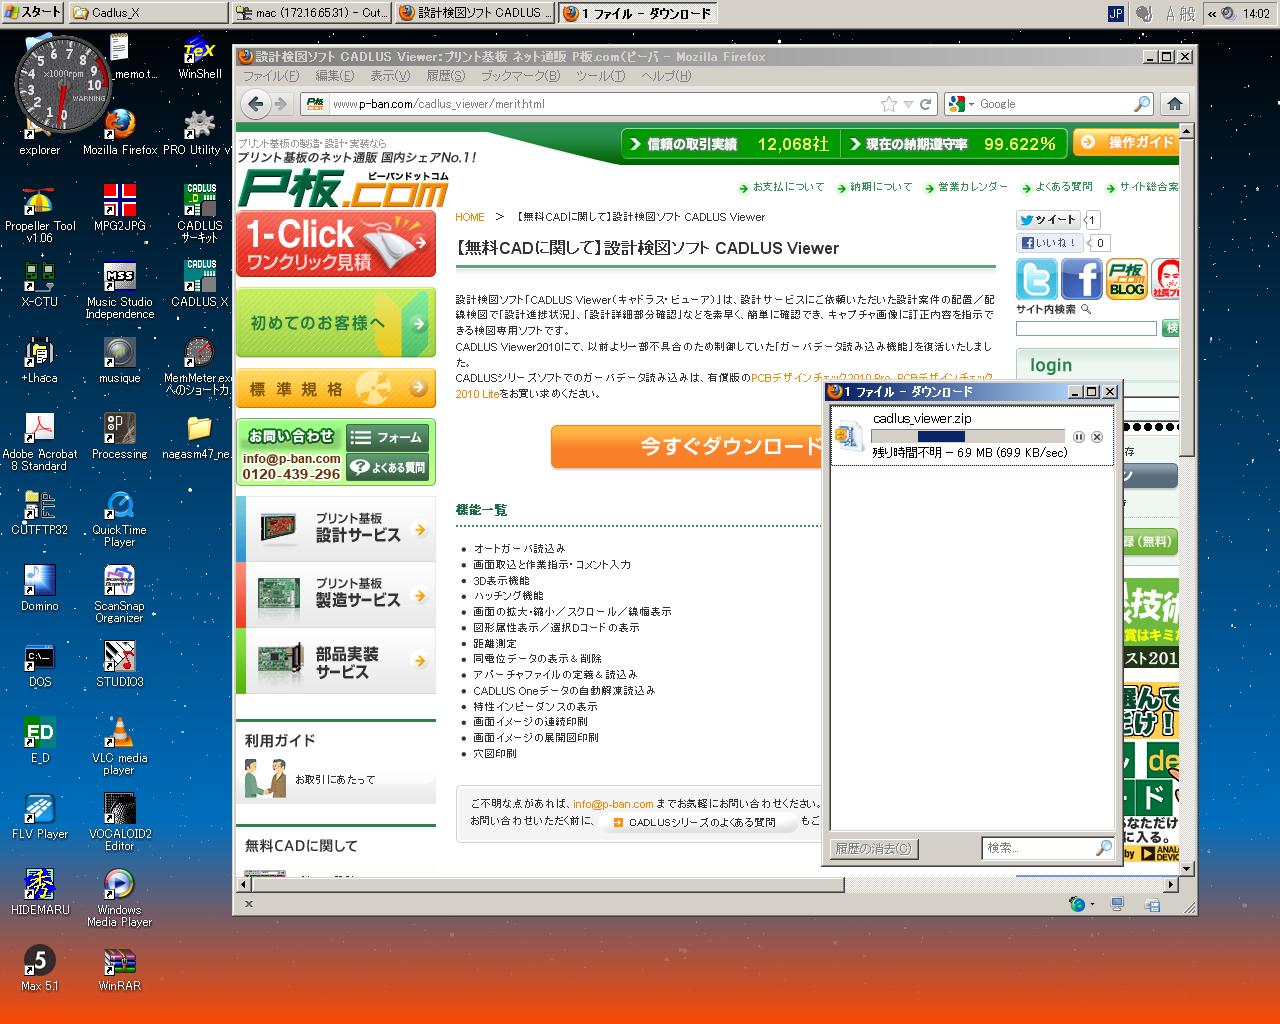Open the ファイル menu in Firefox
The height and width of the screenshot is (1024, 1280).
271,76
